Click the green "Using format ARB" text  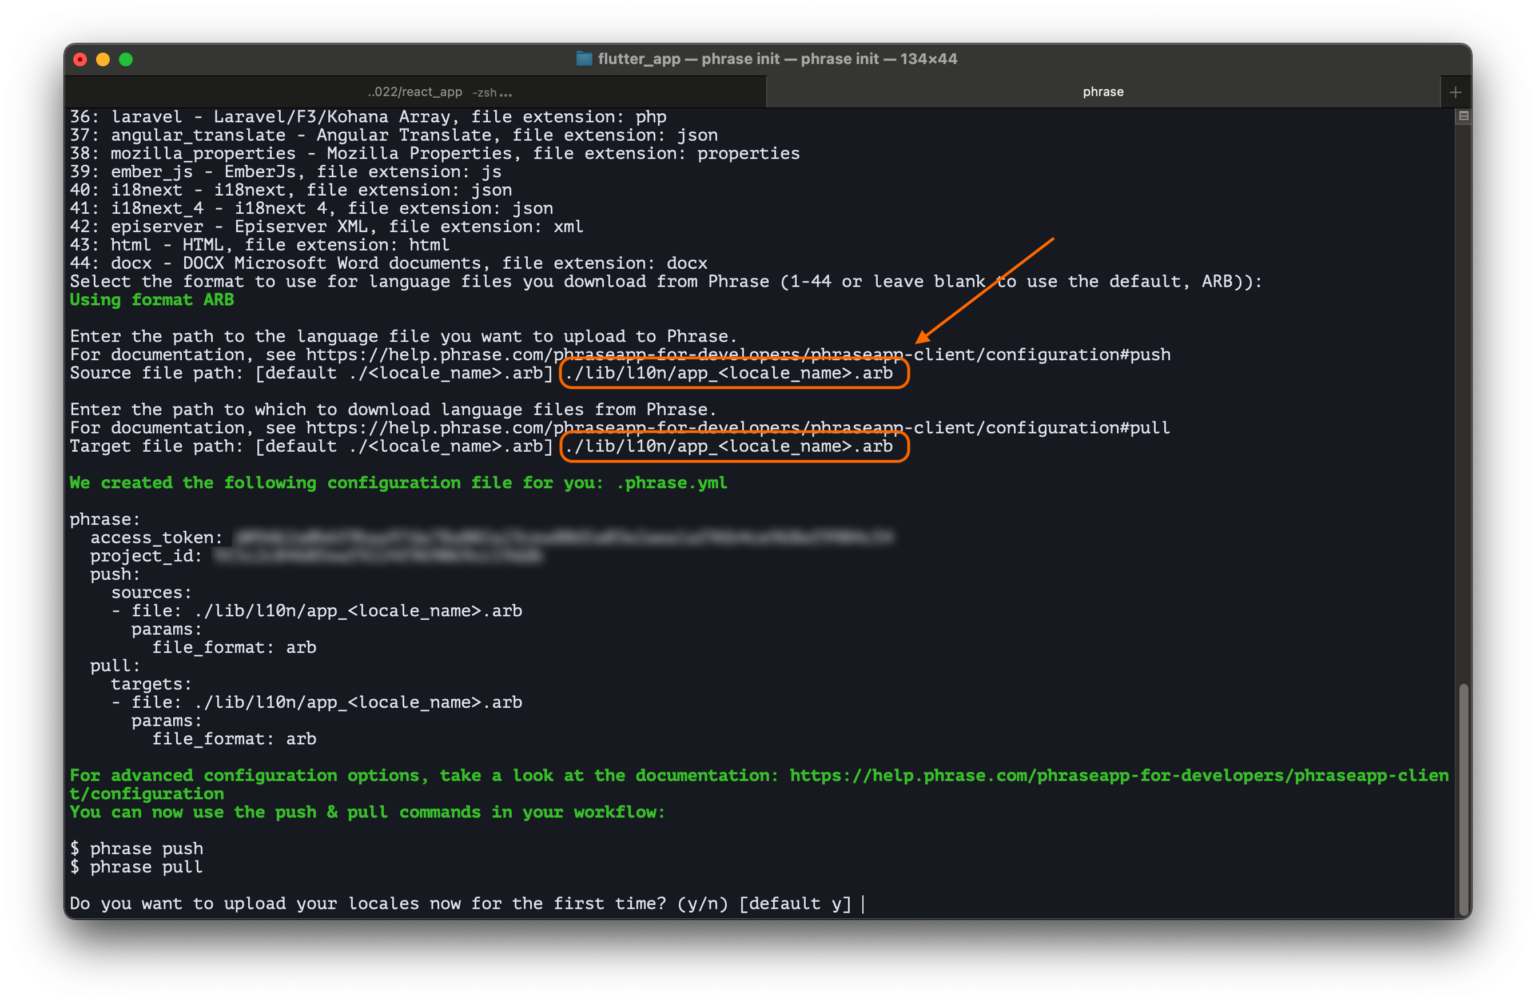[151, 299]
